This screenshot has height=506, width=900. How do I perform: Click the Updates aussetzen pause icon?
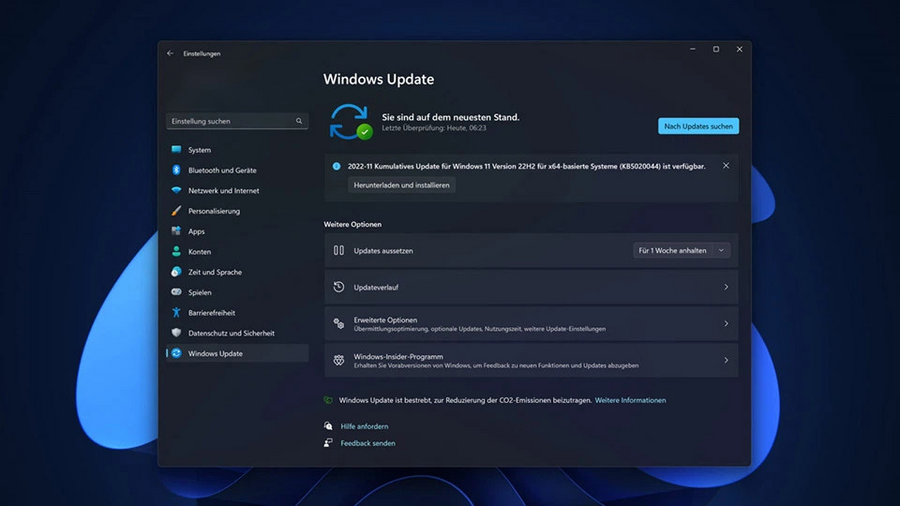coord(339,250)
